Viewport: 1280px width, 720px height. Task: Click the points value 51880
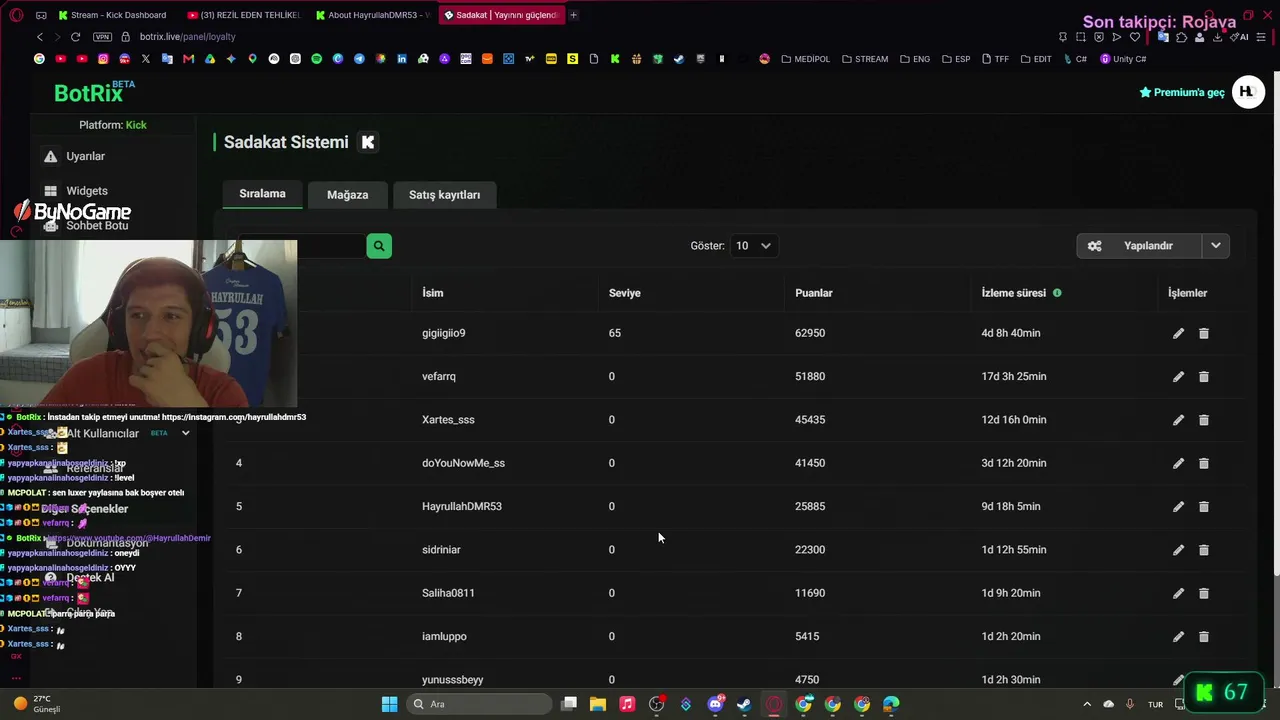[x=810, y=377]
